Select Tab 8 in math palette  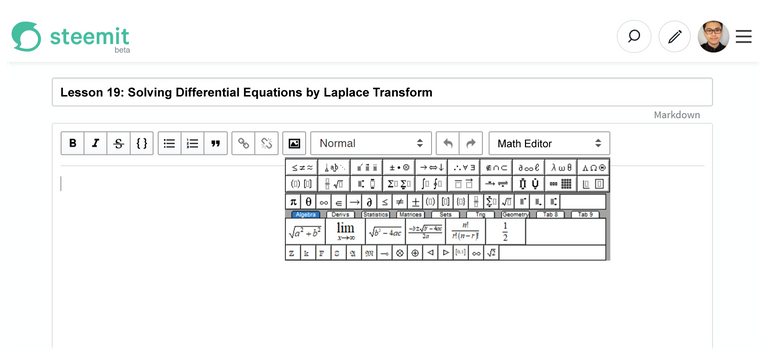pyautogui.click(x=551, y=215)
